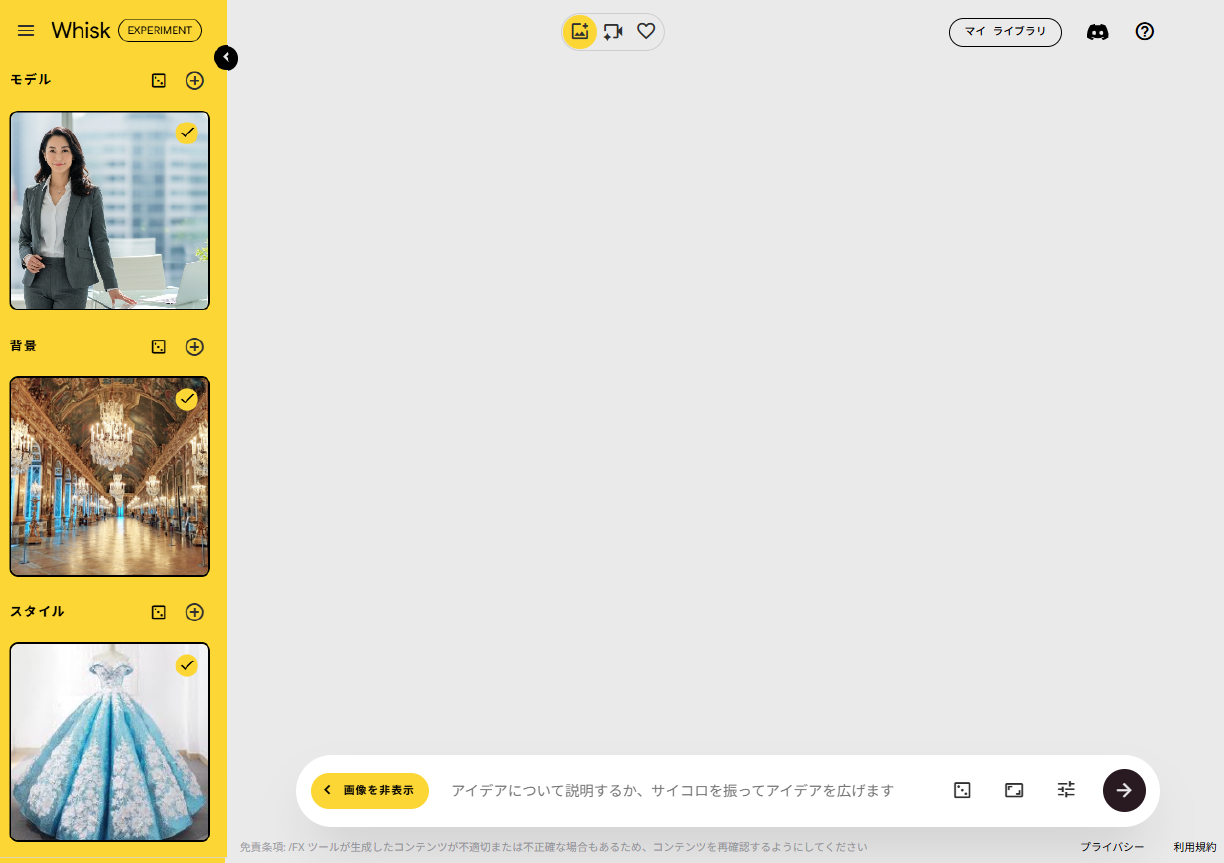The height and width of the screenshot is (863, 1224).
Task: Collapse the left sidebar with arrow
Action: [226, 58]
